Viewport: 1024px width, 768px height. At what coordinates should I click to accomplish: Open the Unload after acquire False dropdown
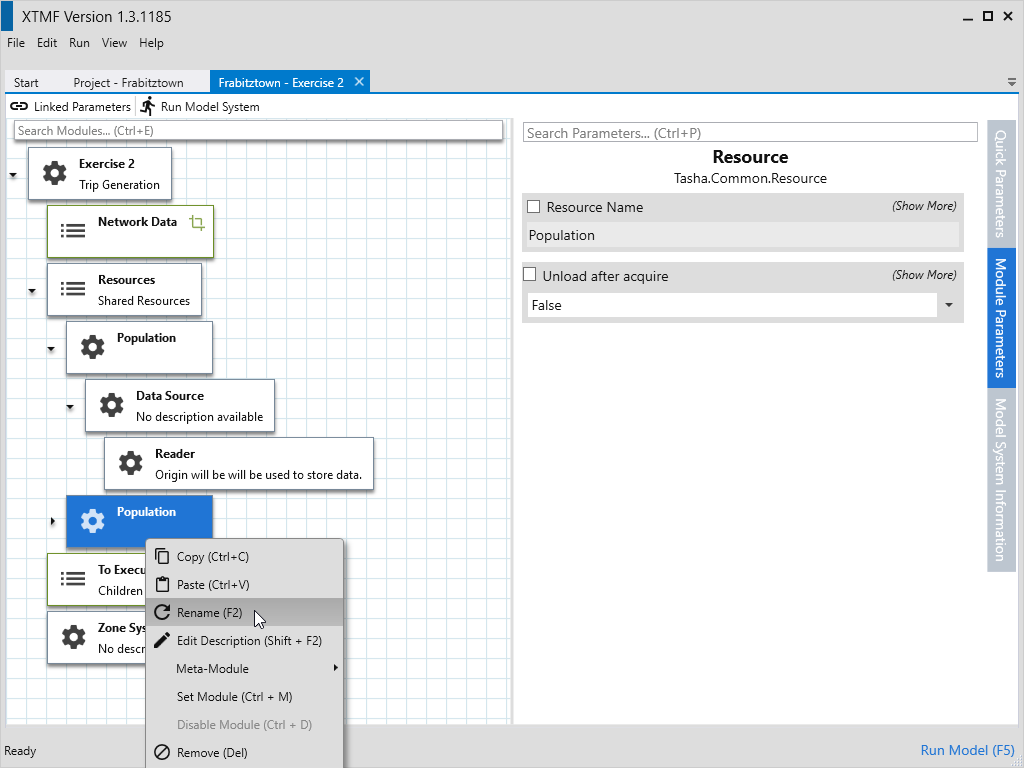click(948, 305)
